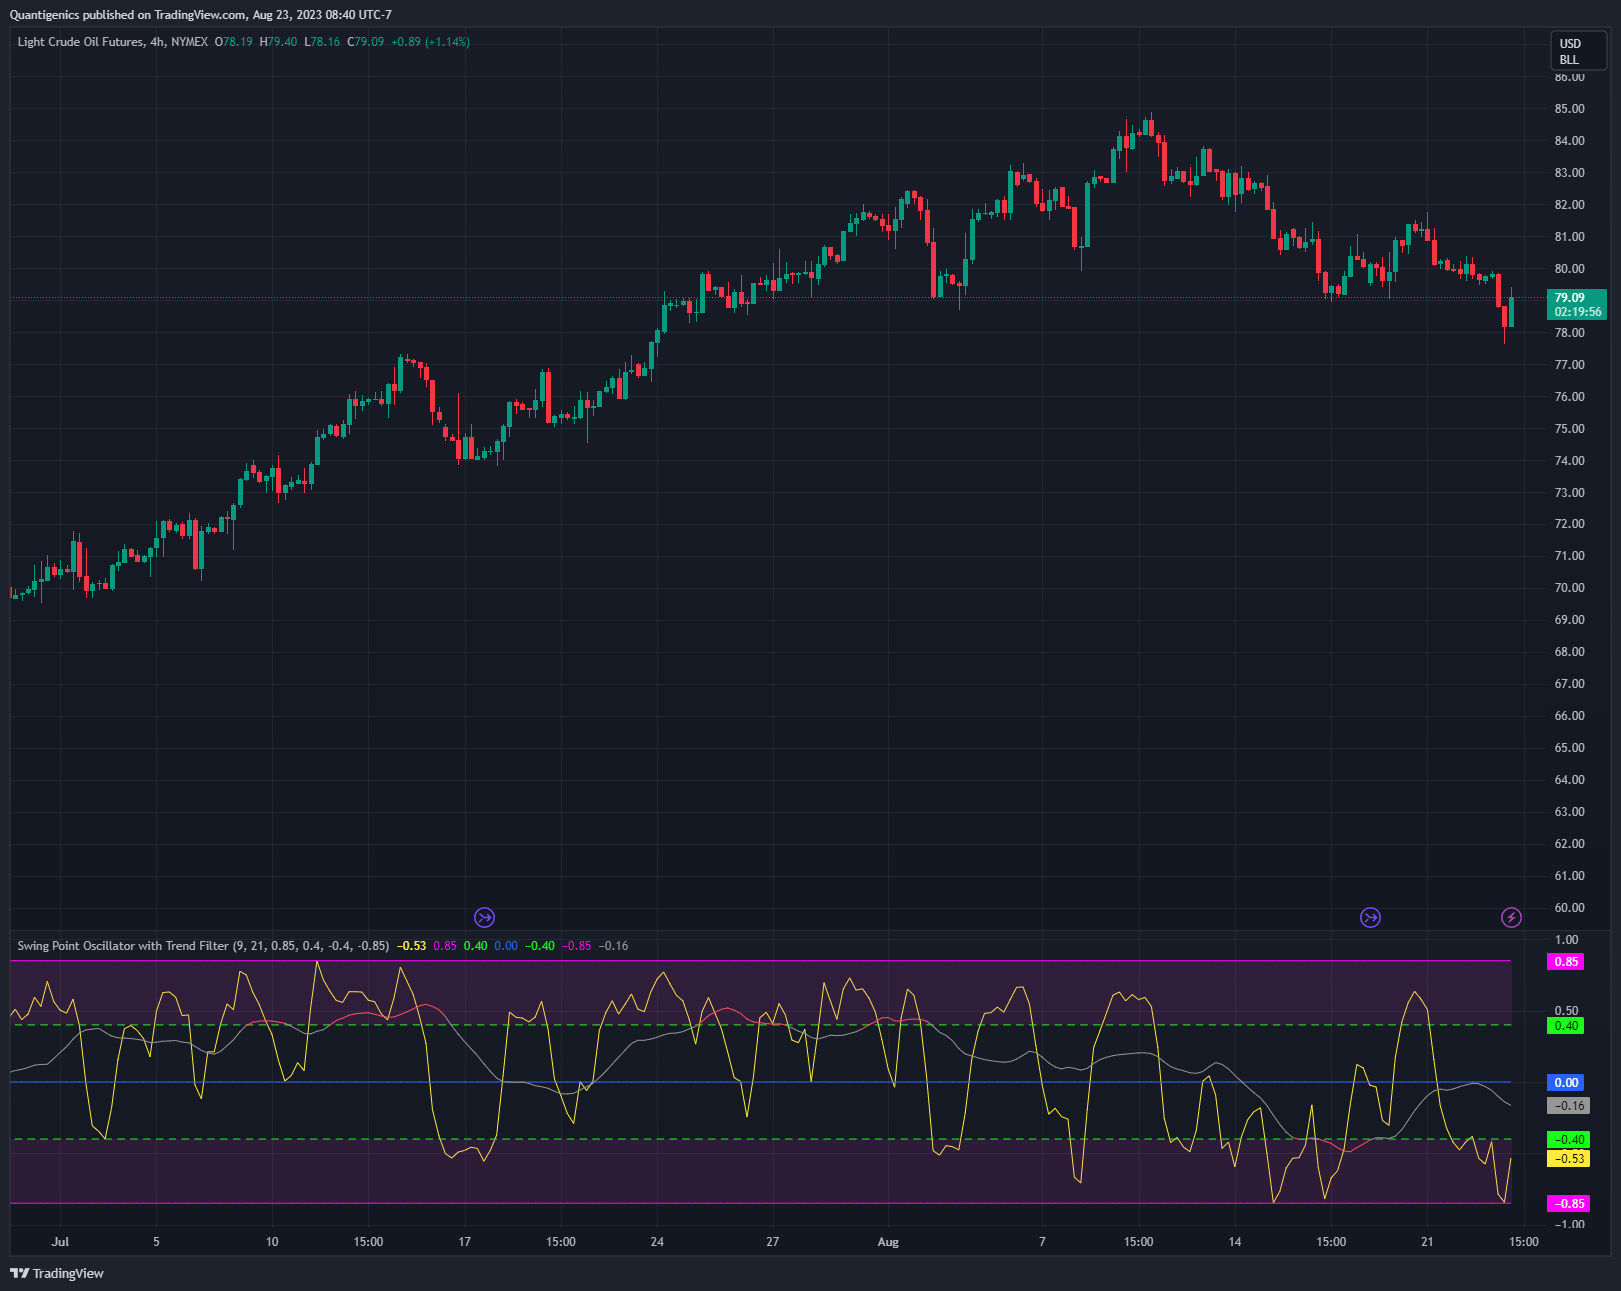Click the 21 date label on time axis
This screenshot has height=1291, width=1621.
pyautogui.click(x=1427, y=1242)
